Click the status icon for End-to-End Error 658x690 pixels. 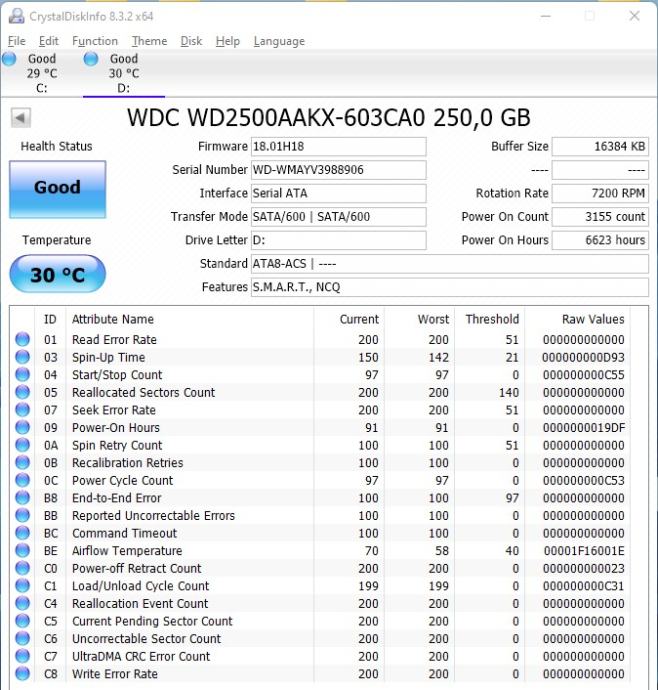[x=22, y=498]
